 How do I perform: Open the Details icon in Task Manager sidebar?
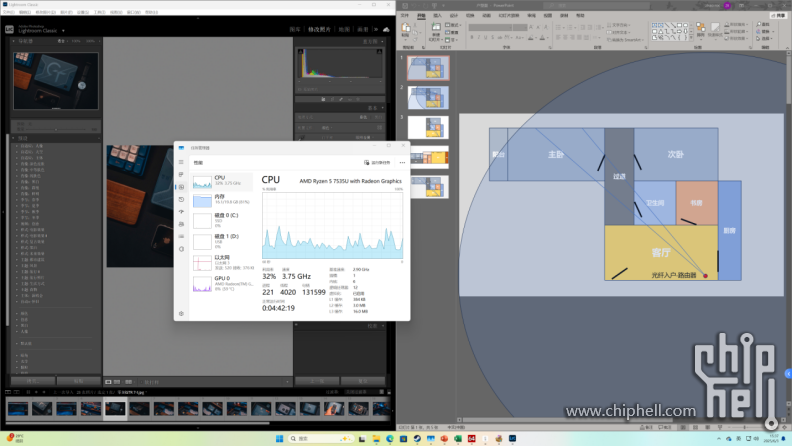181,236
